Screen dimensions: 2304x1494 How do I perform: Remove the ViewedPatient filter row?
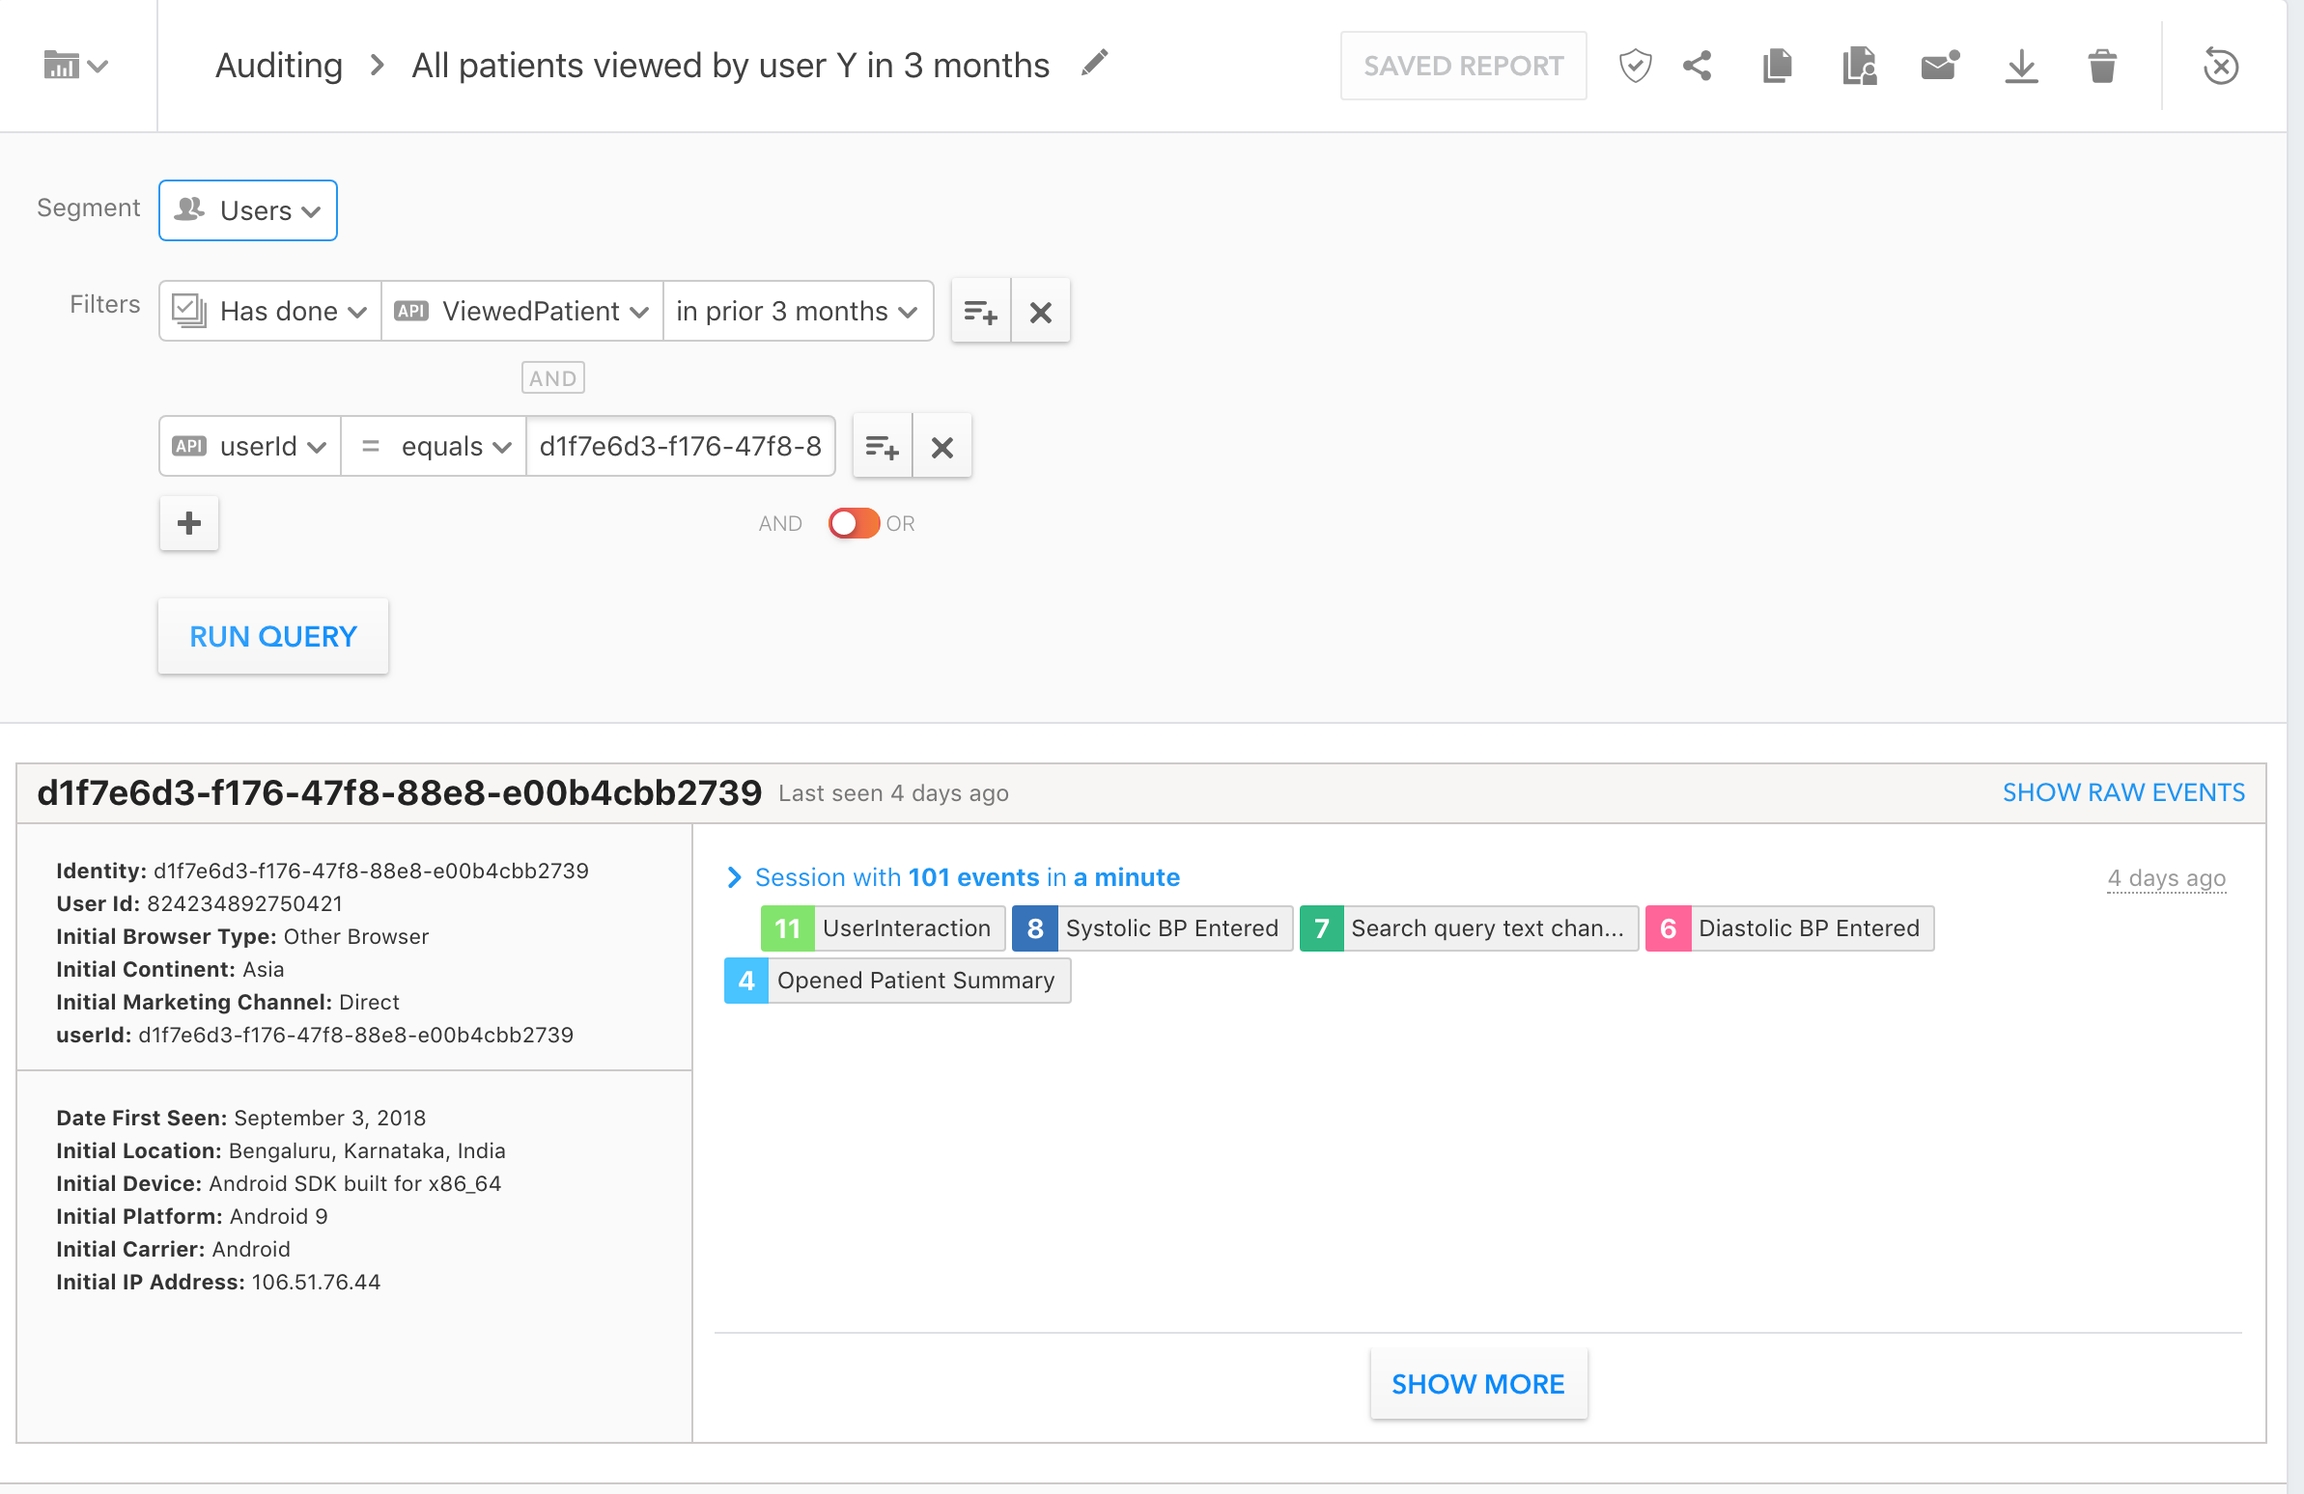[1040, 312]
